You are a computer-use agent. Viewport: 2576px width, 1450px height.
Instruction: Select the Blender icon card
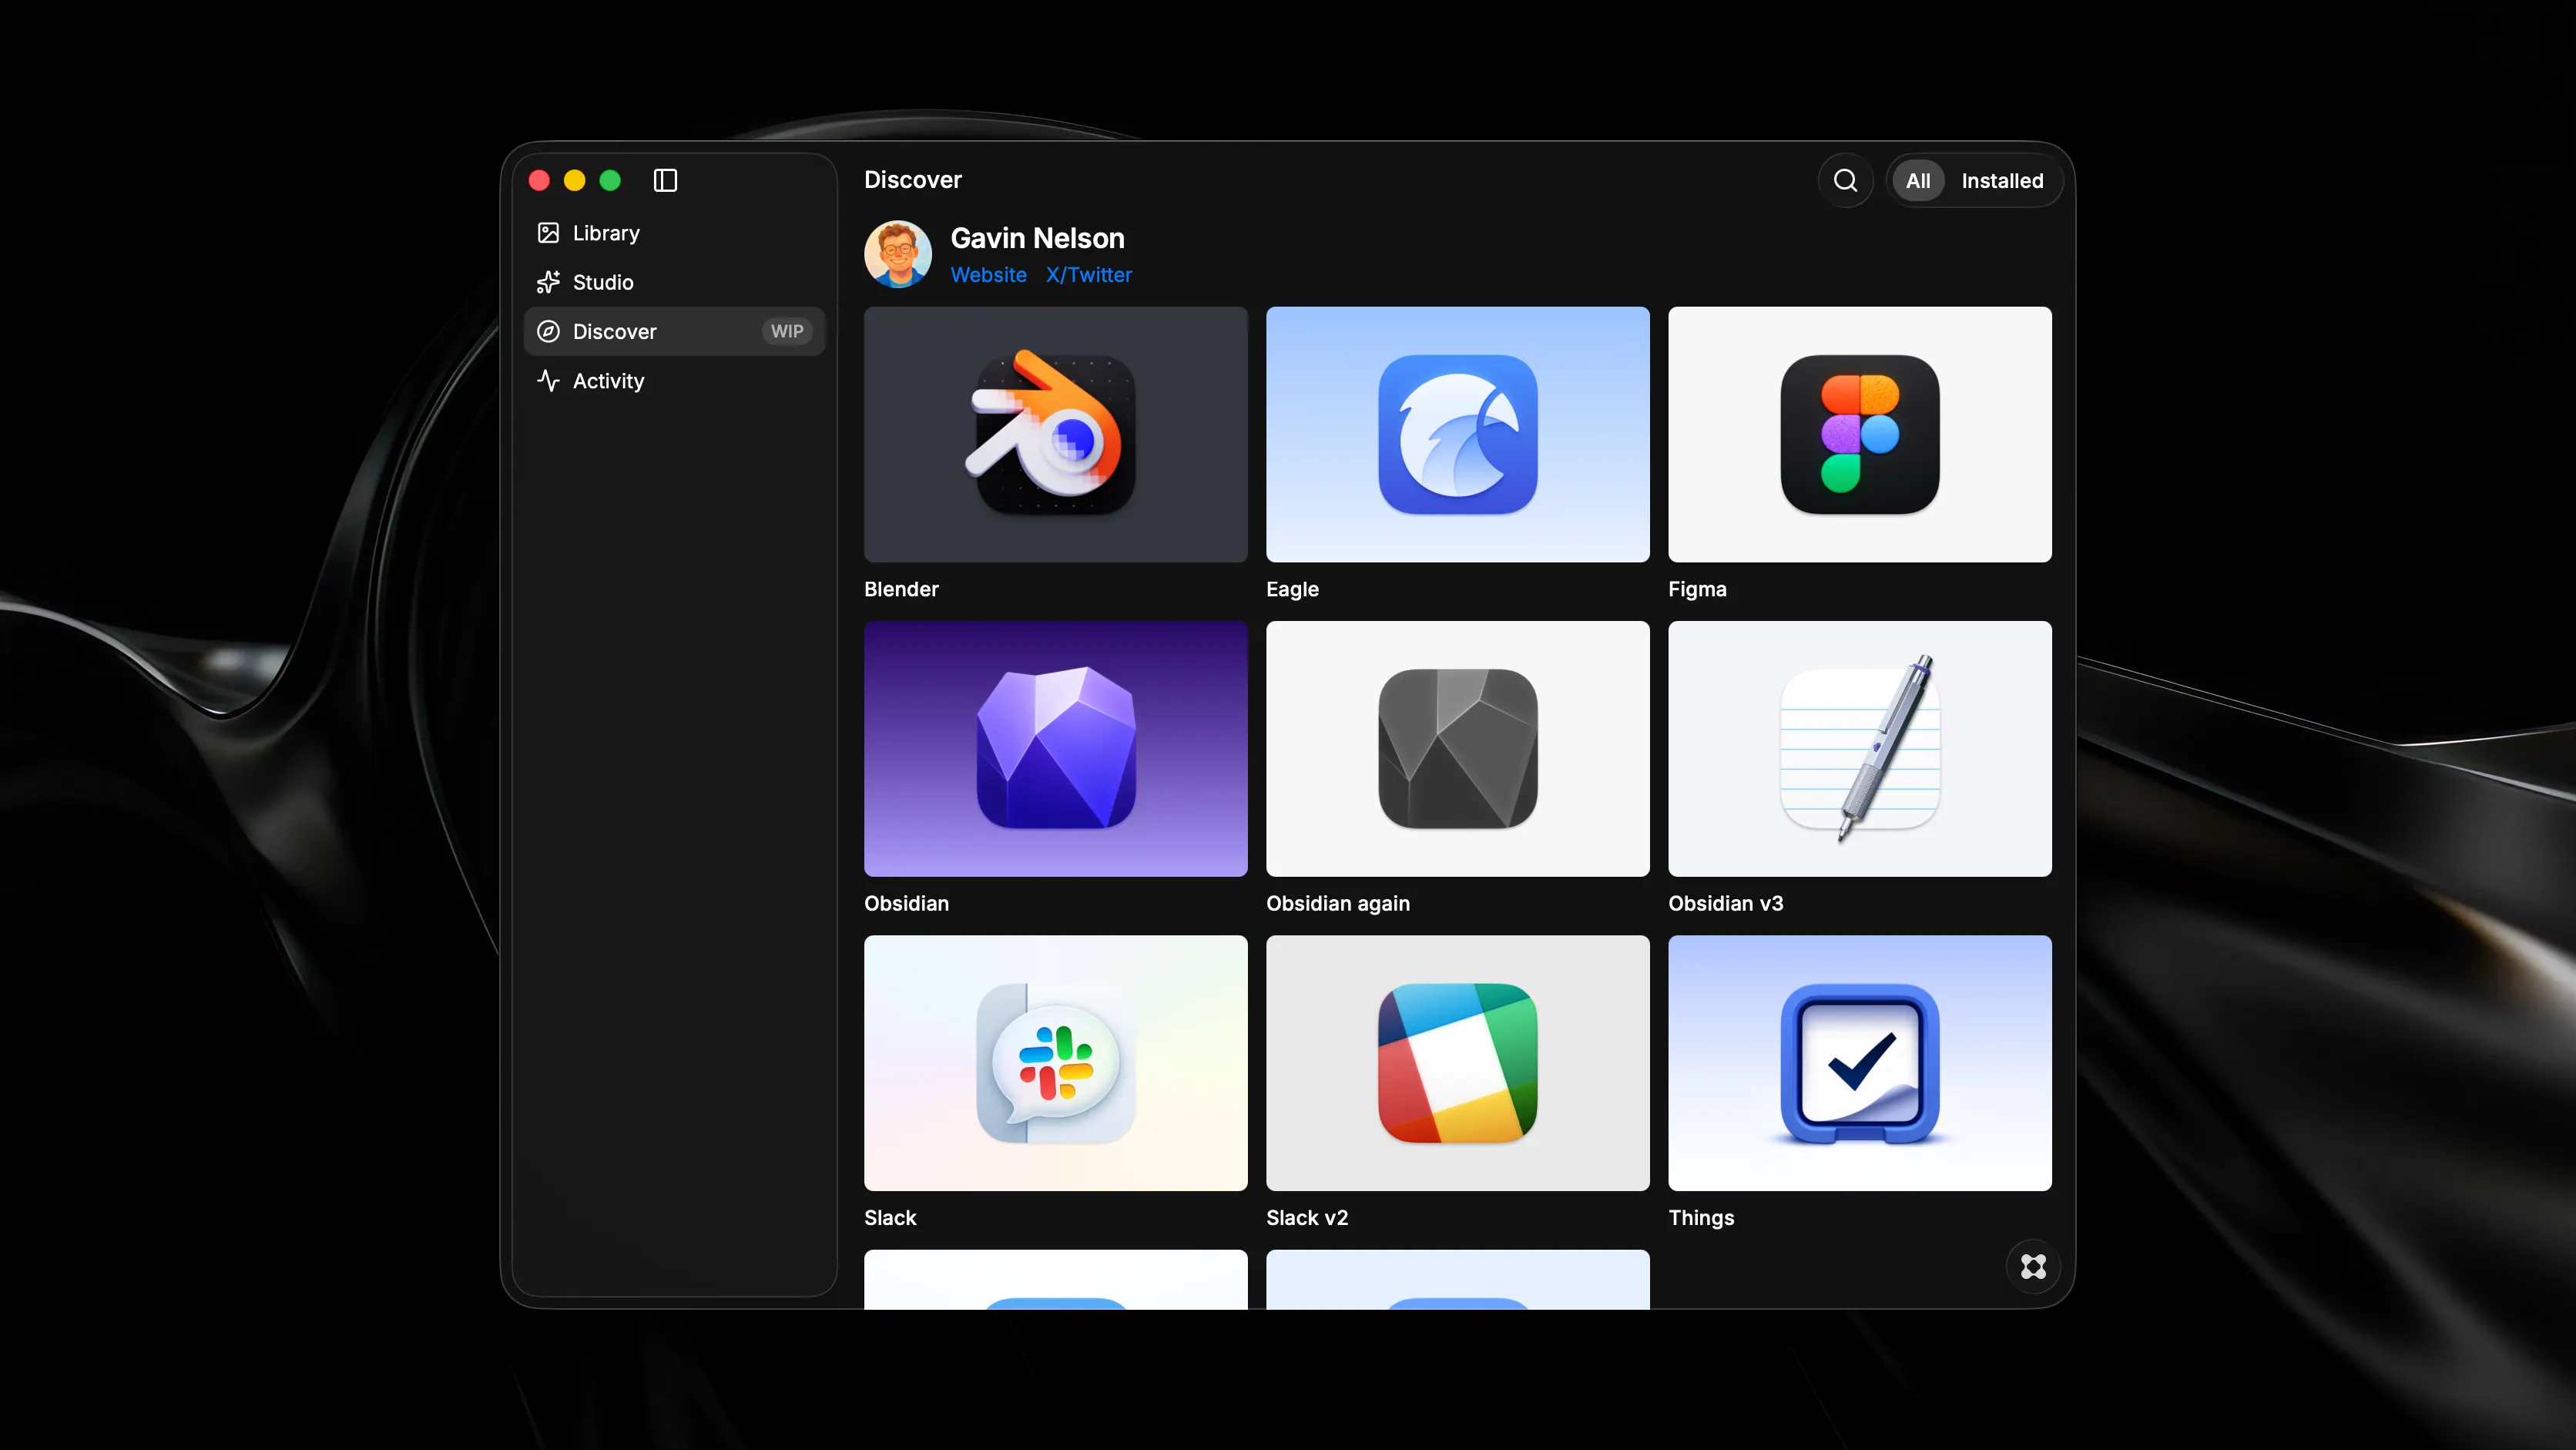pos(1055,434)
